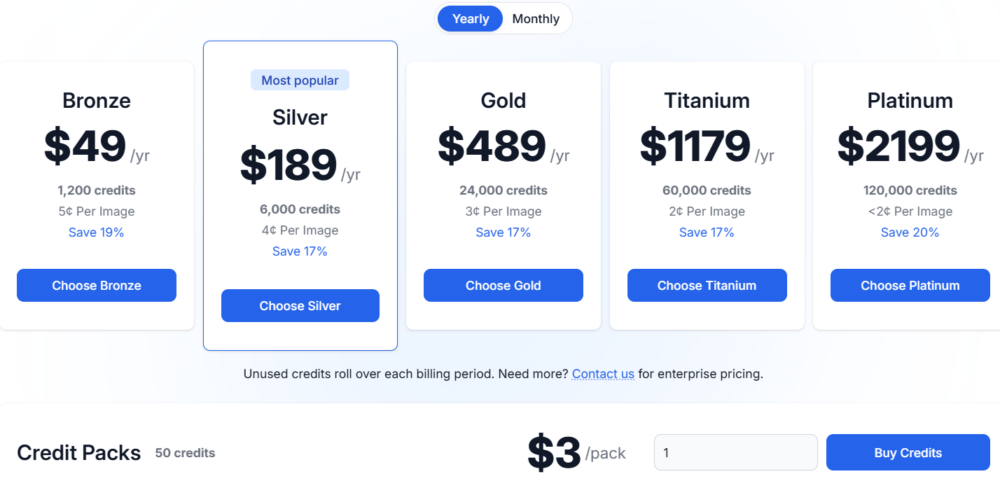1000x488 pixels.
Task: Pick the Choose Titanium button
Action: point(707,285)
